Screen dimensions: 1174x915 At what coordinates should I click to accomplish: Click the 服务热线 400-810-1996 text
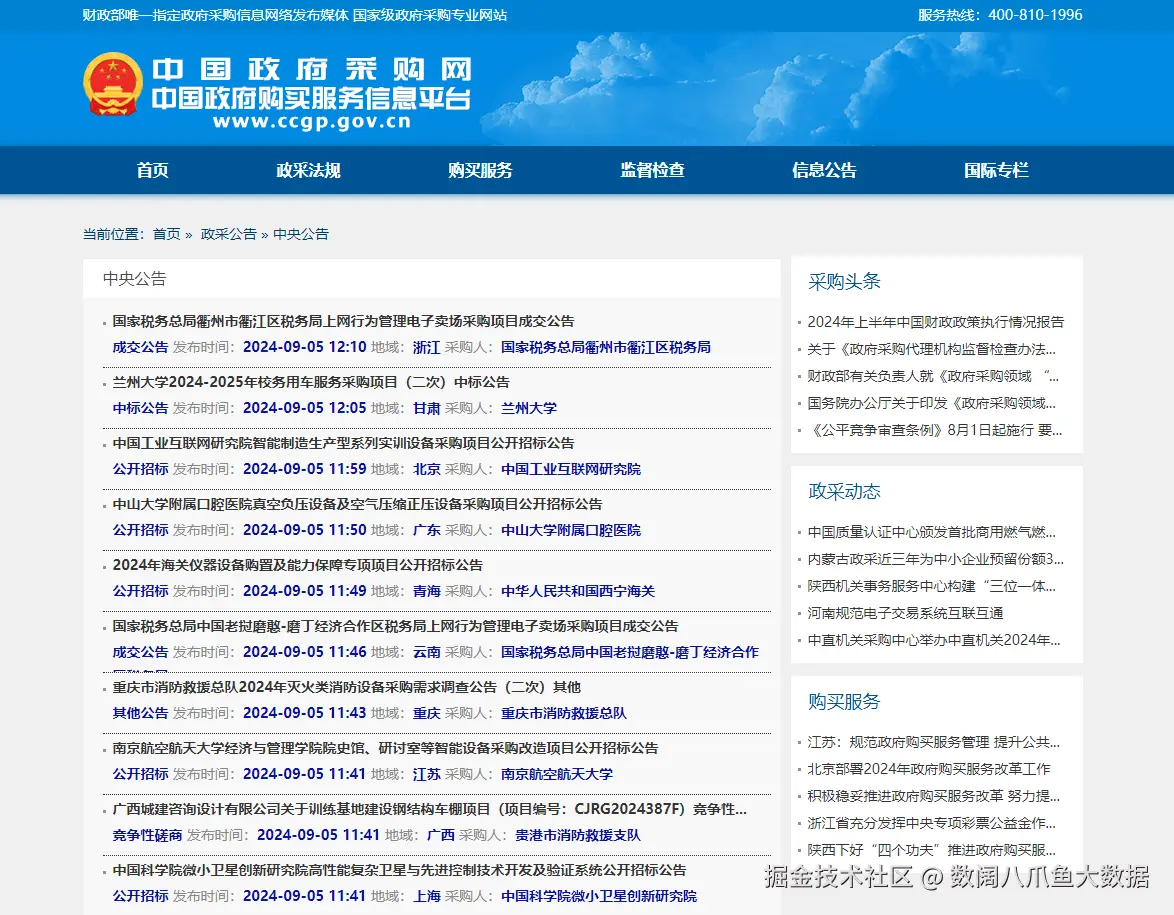[1000, 15]
